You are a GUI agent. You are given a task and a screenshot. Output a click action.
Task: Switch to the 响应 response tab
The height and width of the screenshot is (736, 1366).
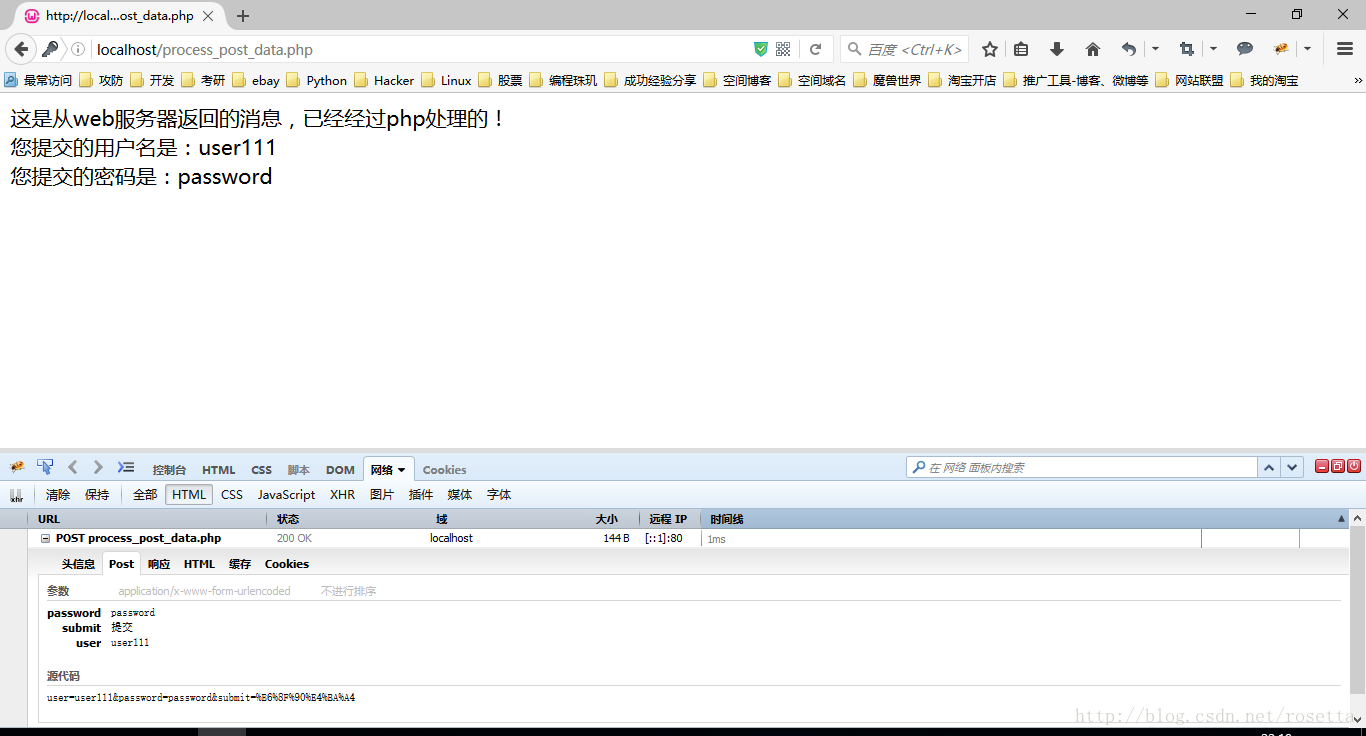tap(159, 564)
